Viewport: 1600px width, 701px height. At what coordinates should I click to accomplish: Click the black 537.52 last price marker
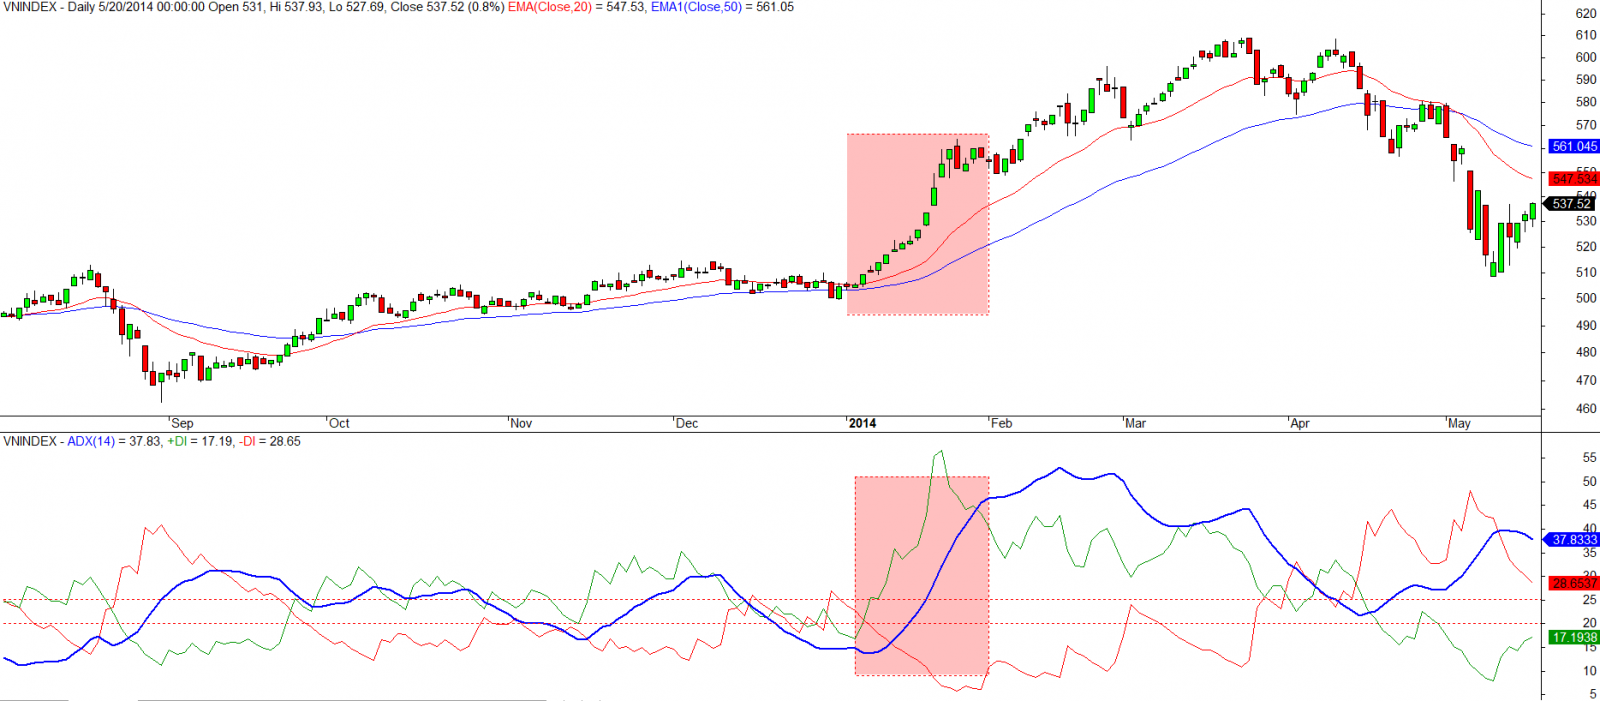[x=1571, y=204]
